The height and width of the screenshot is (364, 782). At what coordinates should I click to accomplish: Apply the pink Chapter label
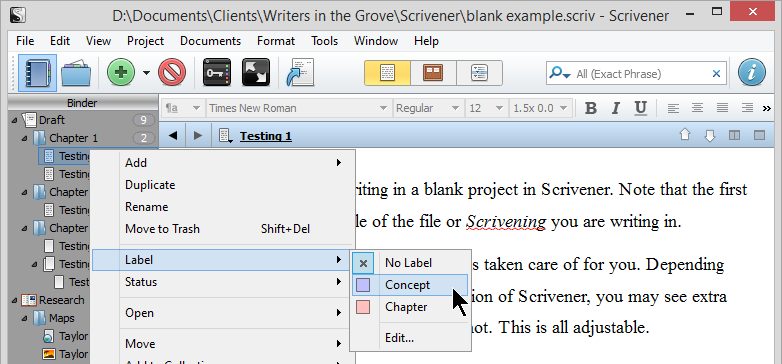(410, 307)
